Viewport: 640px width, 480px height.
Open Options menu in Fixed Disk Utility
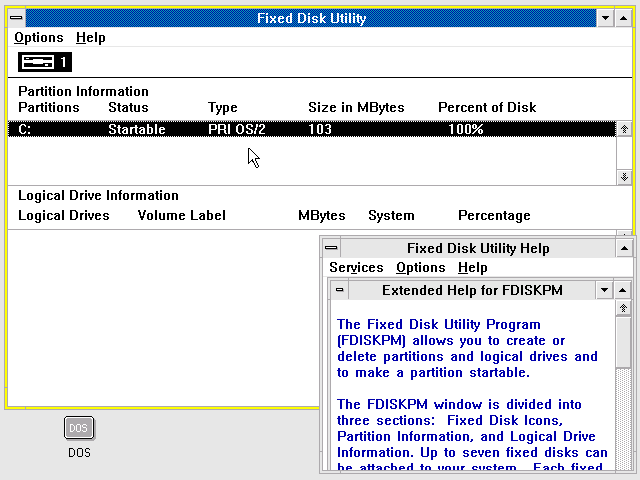pyautogui.click(x=39, y=38)
